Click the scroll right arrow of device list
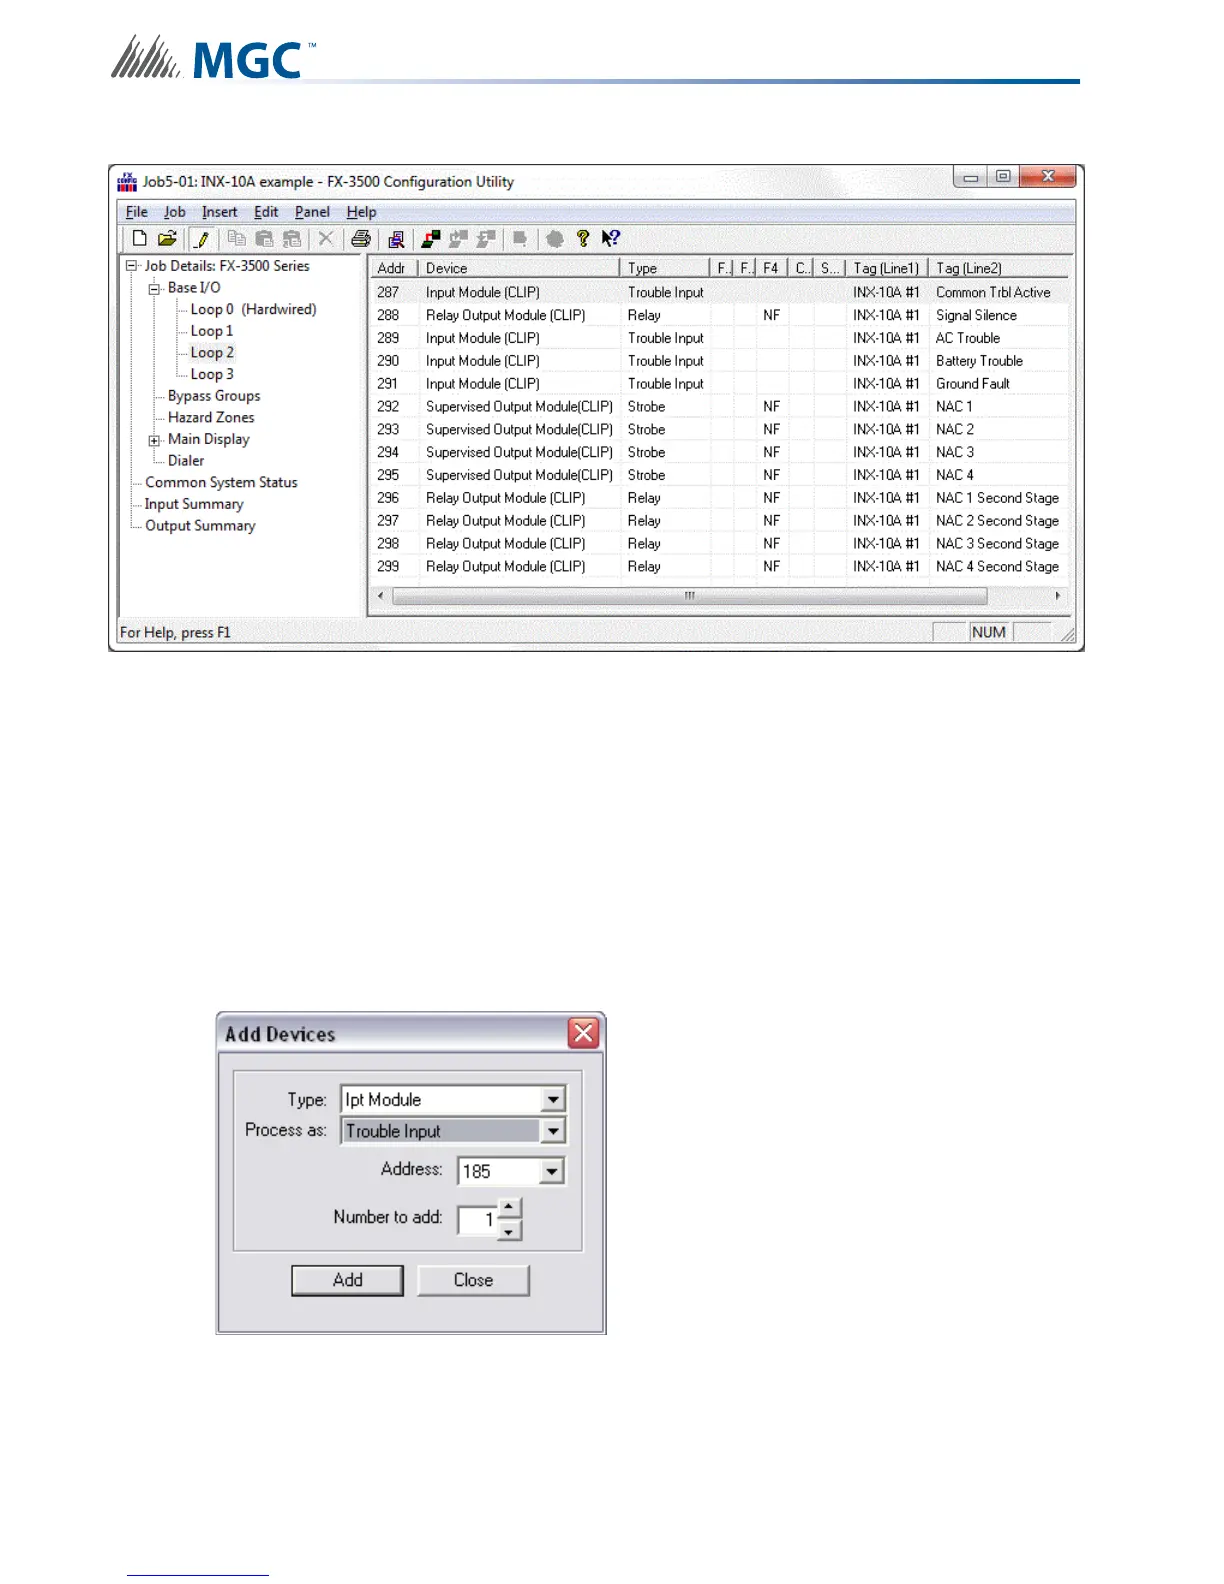This screenshot has width=1224, height=1584. click(x=1058, y=596)
